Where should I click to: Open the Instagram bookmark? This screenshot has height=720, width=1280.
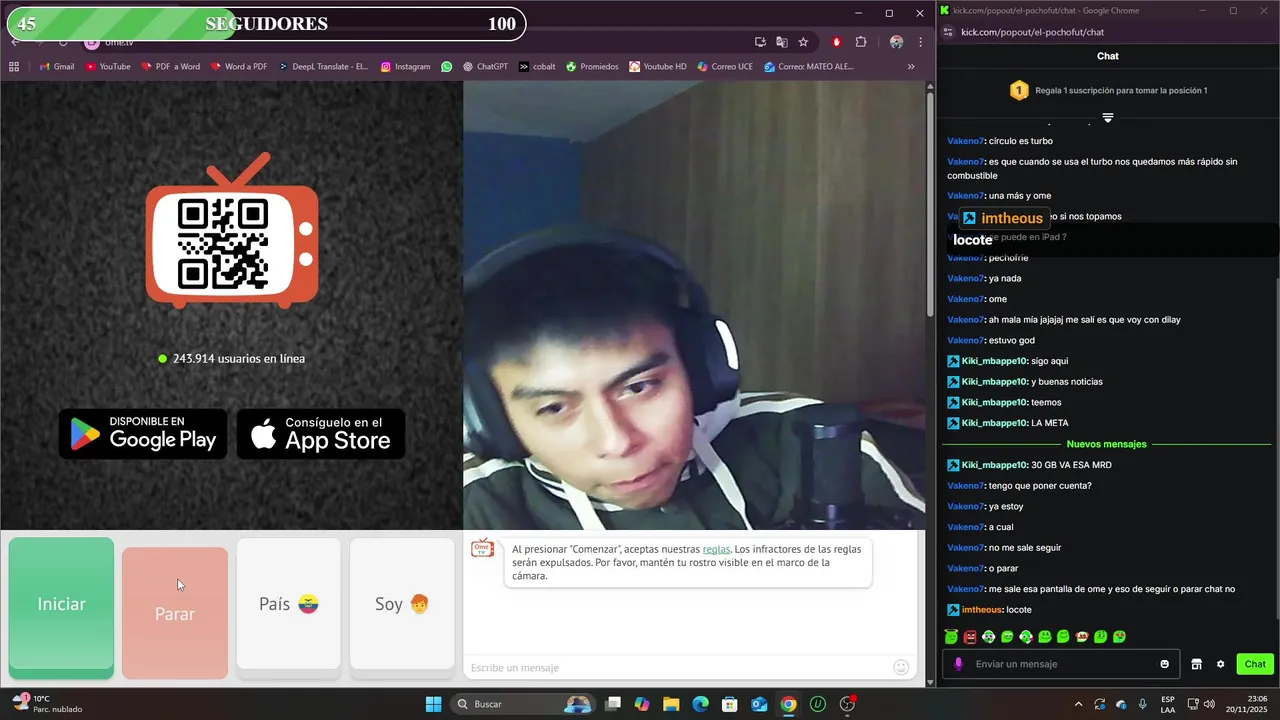[x=405, y=67]
